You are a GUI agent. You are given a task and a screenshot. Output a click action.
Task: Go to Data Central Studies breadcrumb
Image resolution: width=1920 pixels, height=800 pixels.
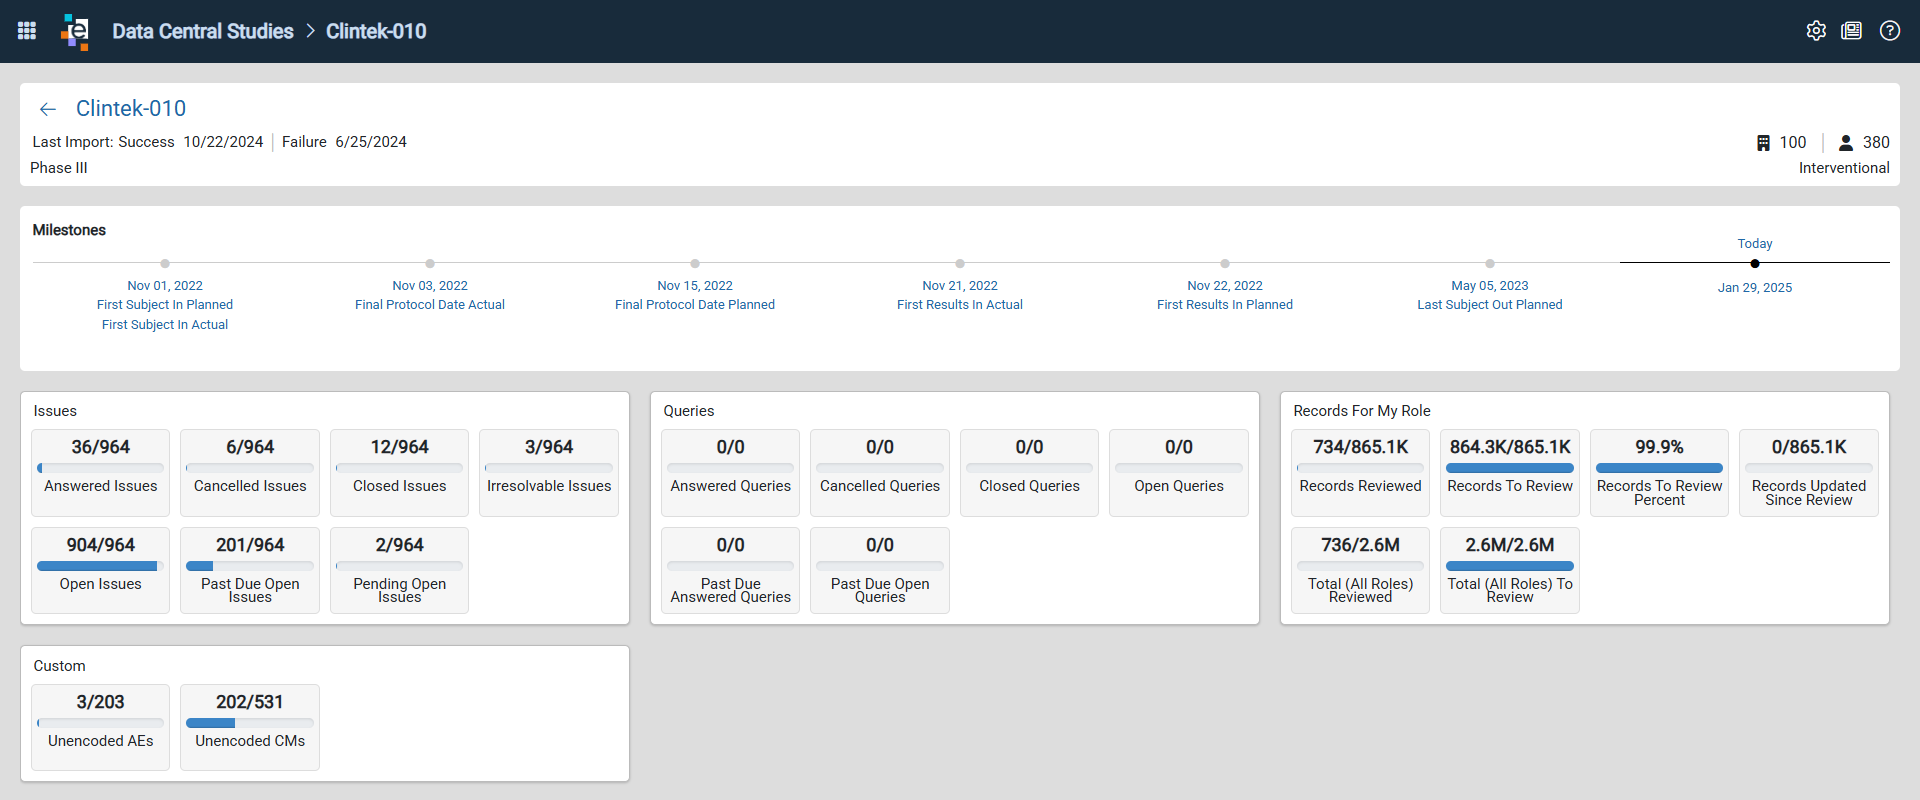coord(203,31)
